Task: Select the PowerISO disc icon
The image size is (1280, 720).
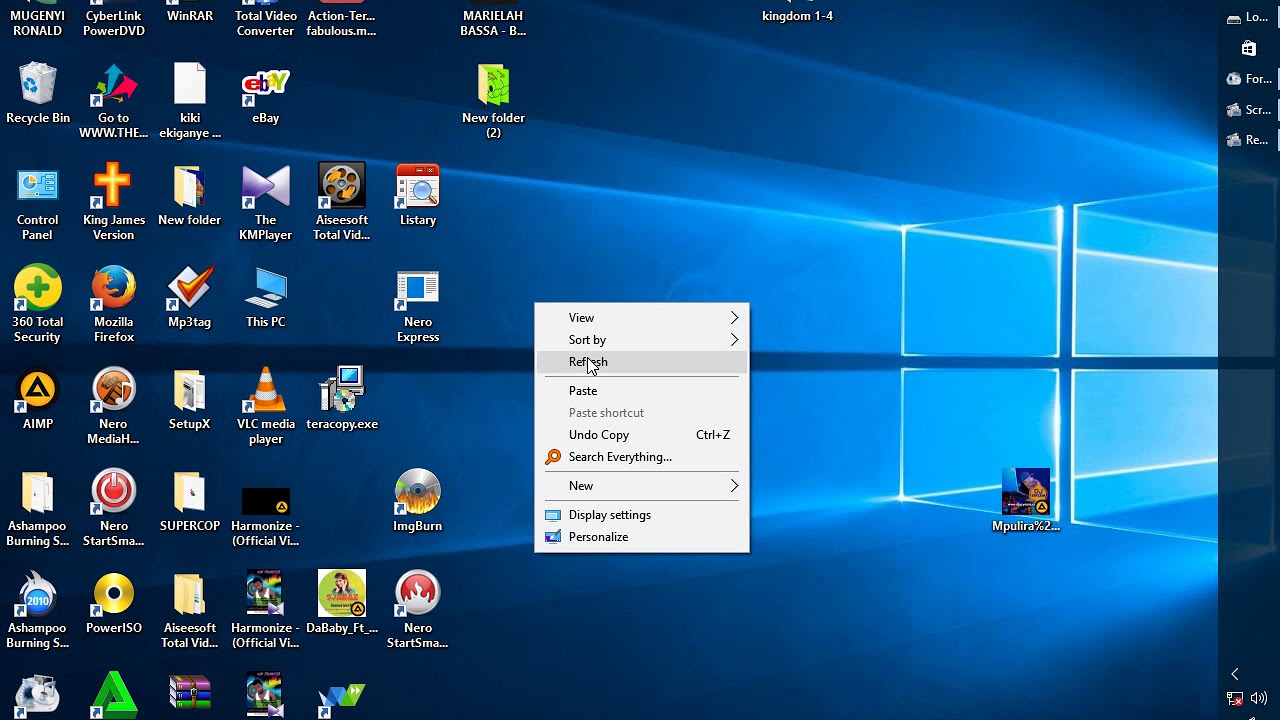Action: tap(113, 594)
